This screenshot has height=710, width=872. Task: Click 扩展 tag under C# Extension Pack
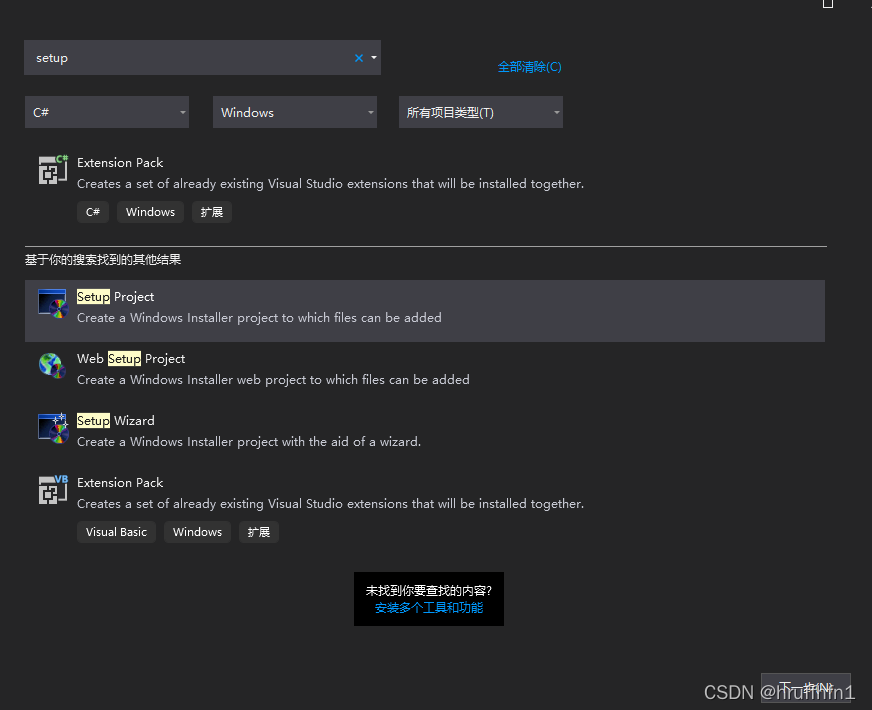pyautogui.click(x=212, y=212)
